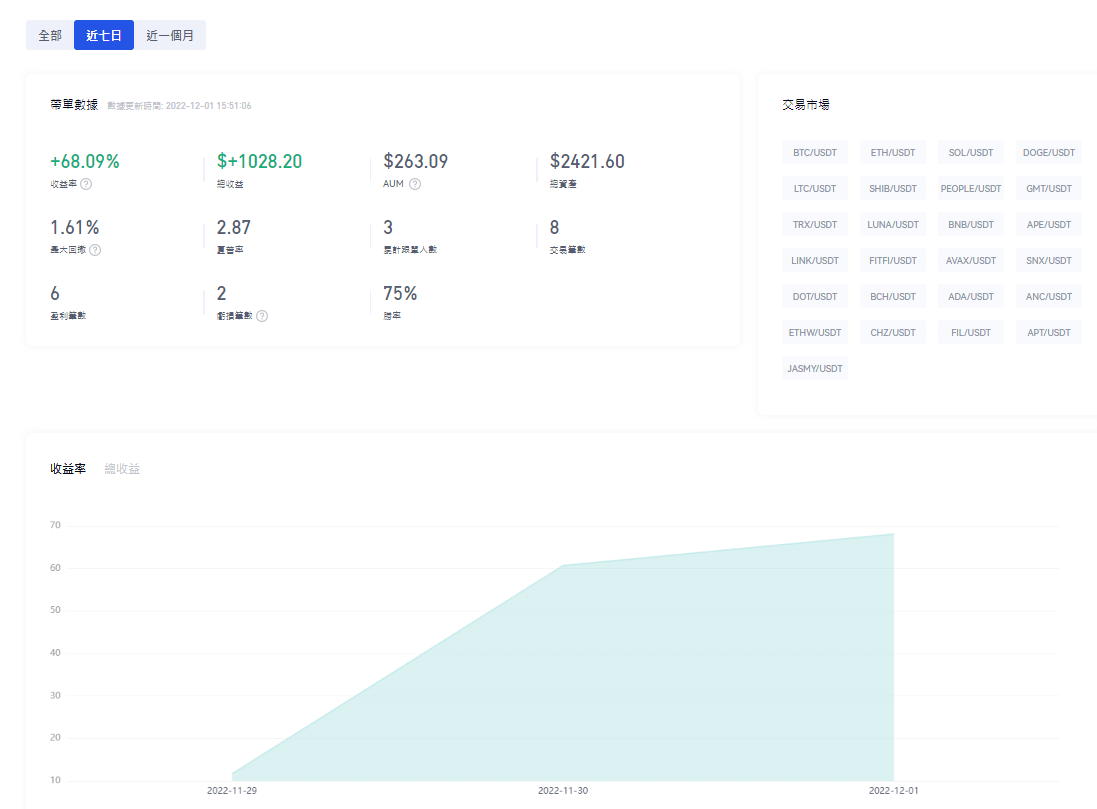Click the help icon next to 收益率
The width and height of the screenshot is (1097, 809).
[x=86, y=184]
